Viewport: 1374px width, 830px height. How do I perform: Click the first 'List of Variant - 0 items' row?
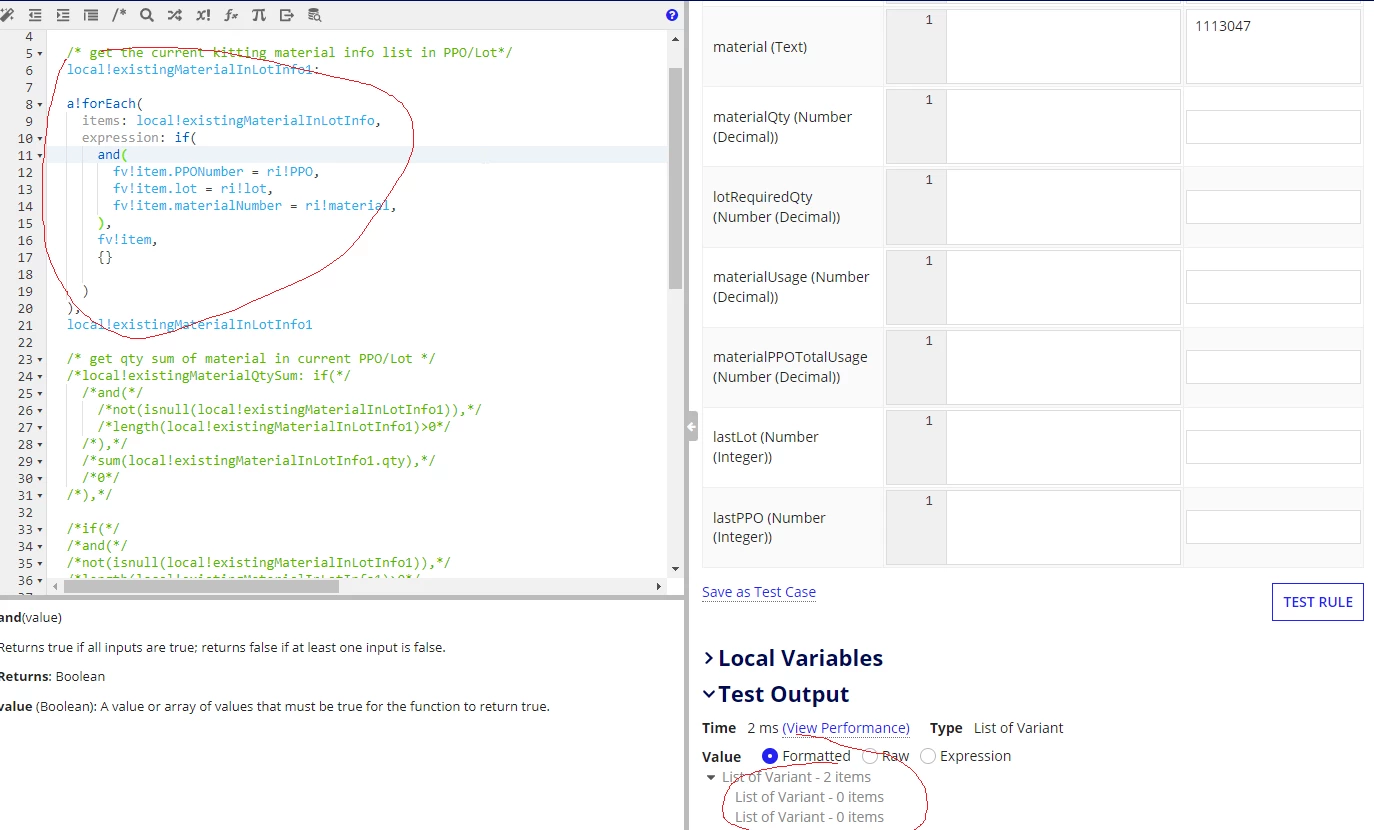point(809,797)
